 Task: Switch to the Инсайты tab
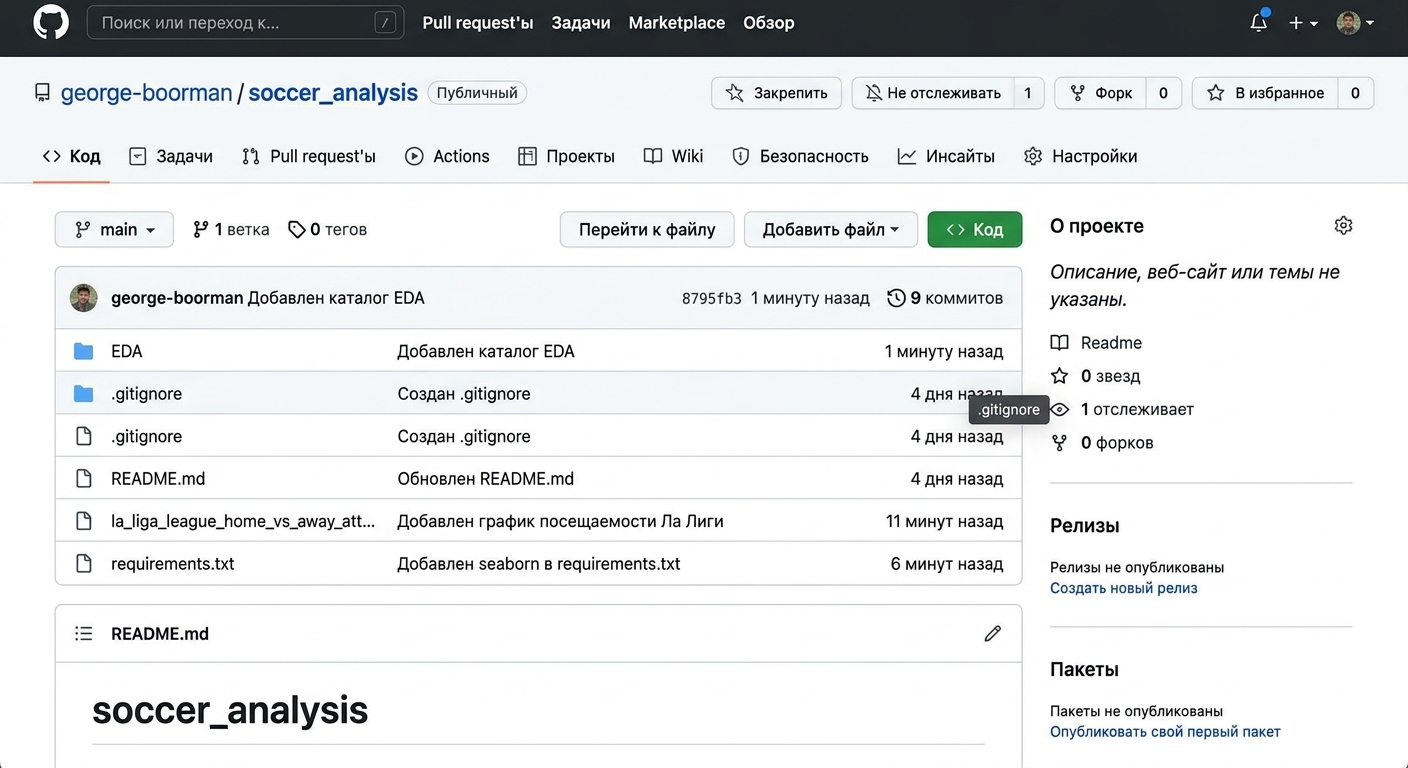(946, 156)
